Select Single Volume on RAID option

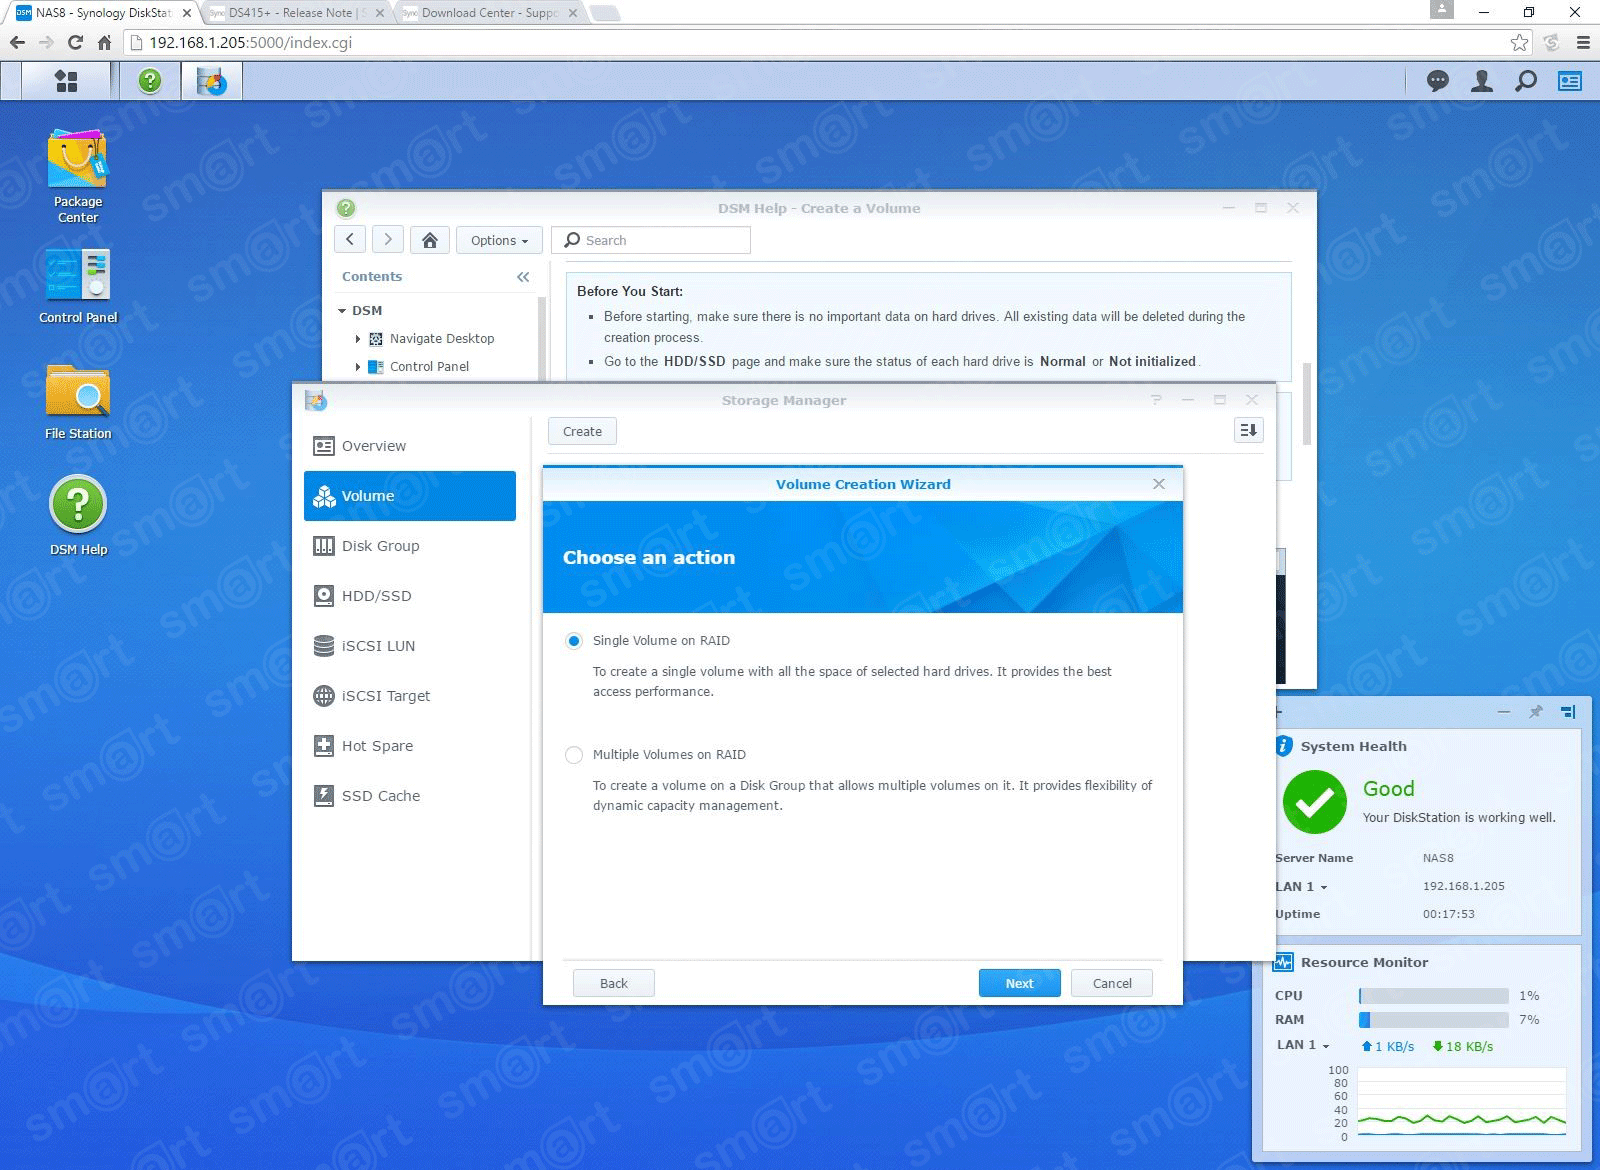point(574,641)
